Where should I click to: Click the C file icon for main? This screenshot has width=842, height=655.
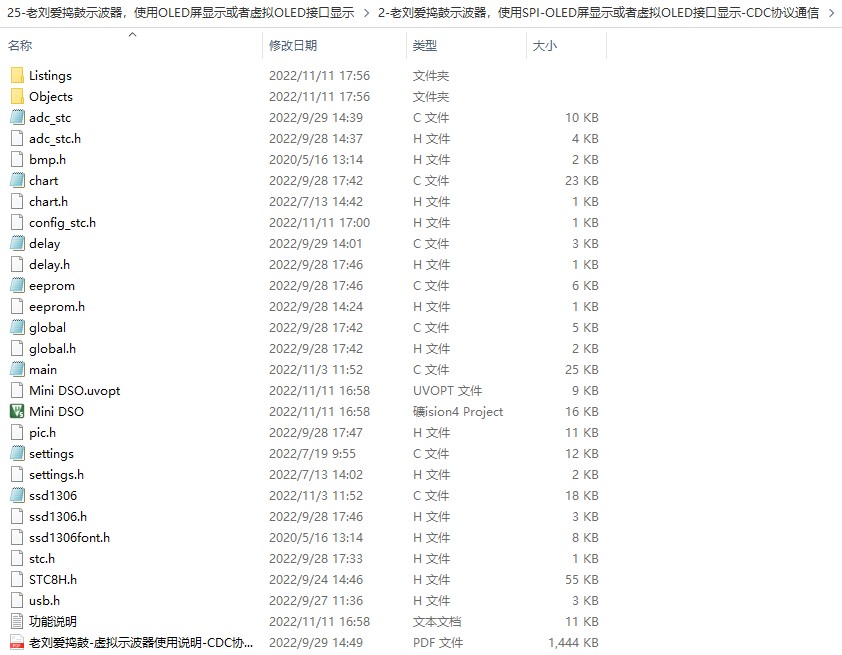click(16, 369)
